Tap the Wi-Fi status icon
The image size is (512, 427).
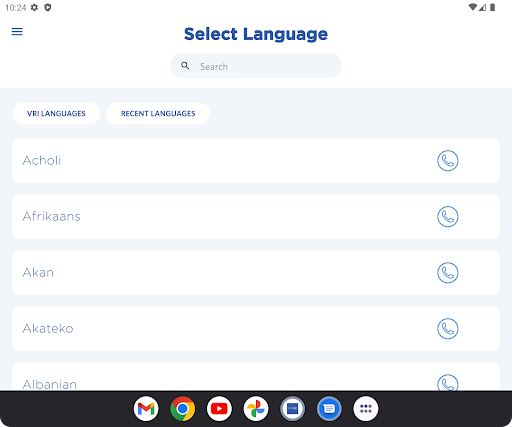pyautogui.click(x=473, y=7)
